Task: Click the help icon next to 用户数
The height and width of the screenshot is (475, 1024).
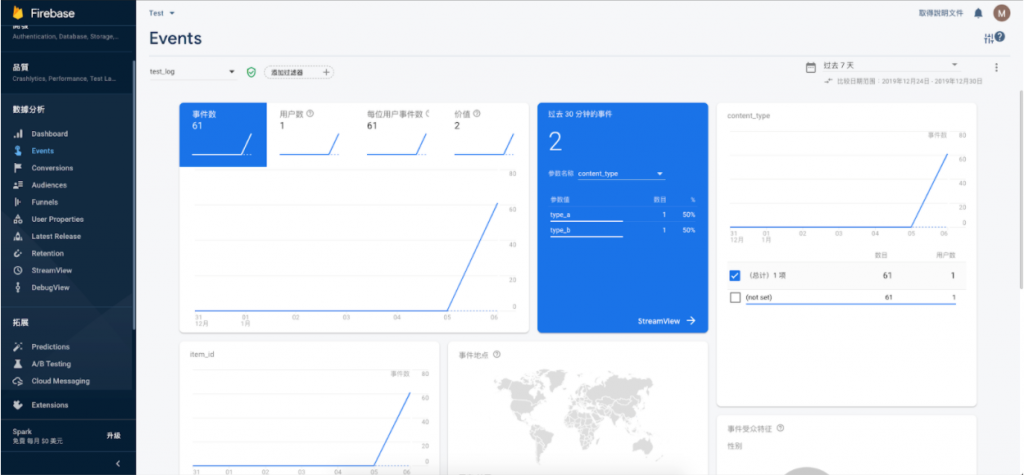Action: coord(310,113)
